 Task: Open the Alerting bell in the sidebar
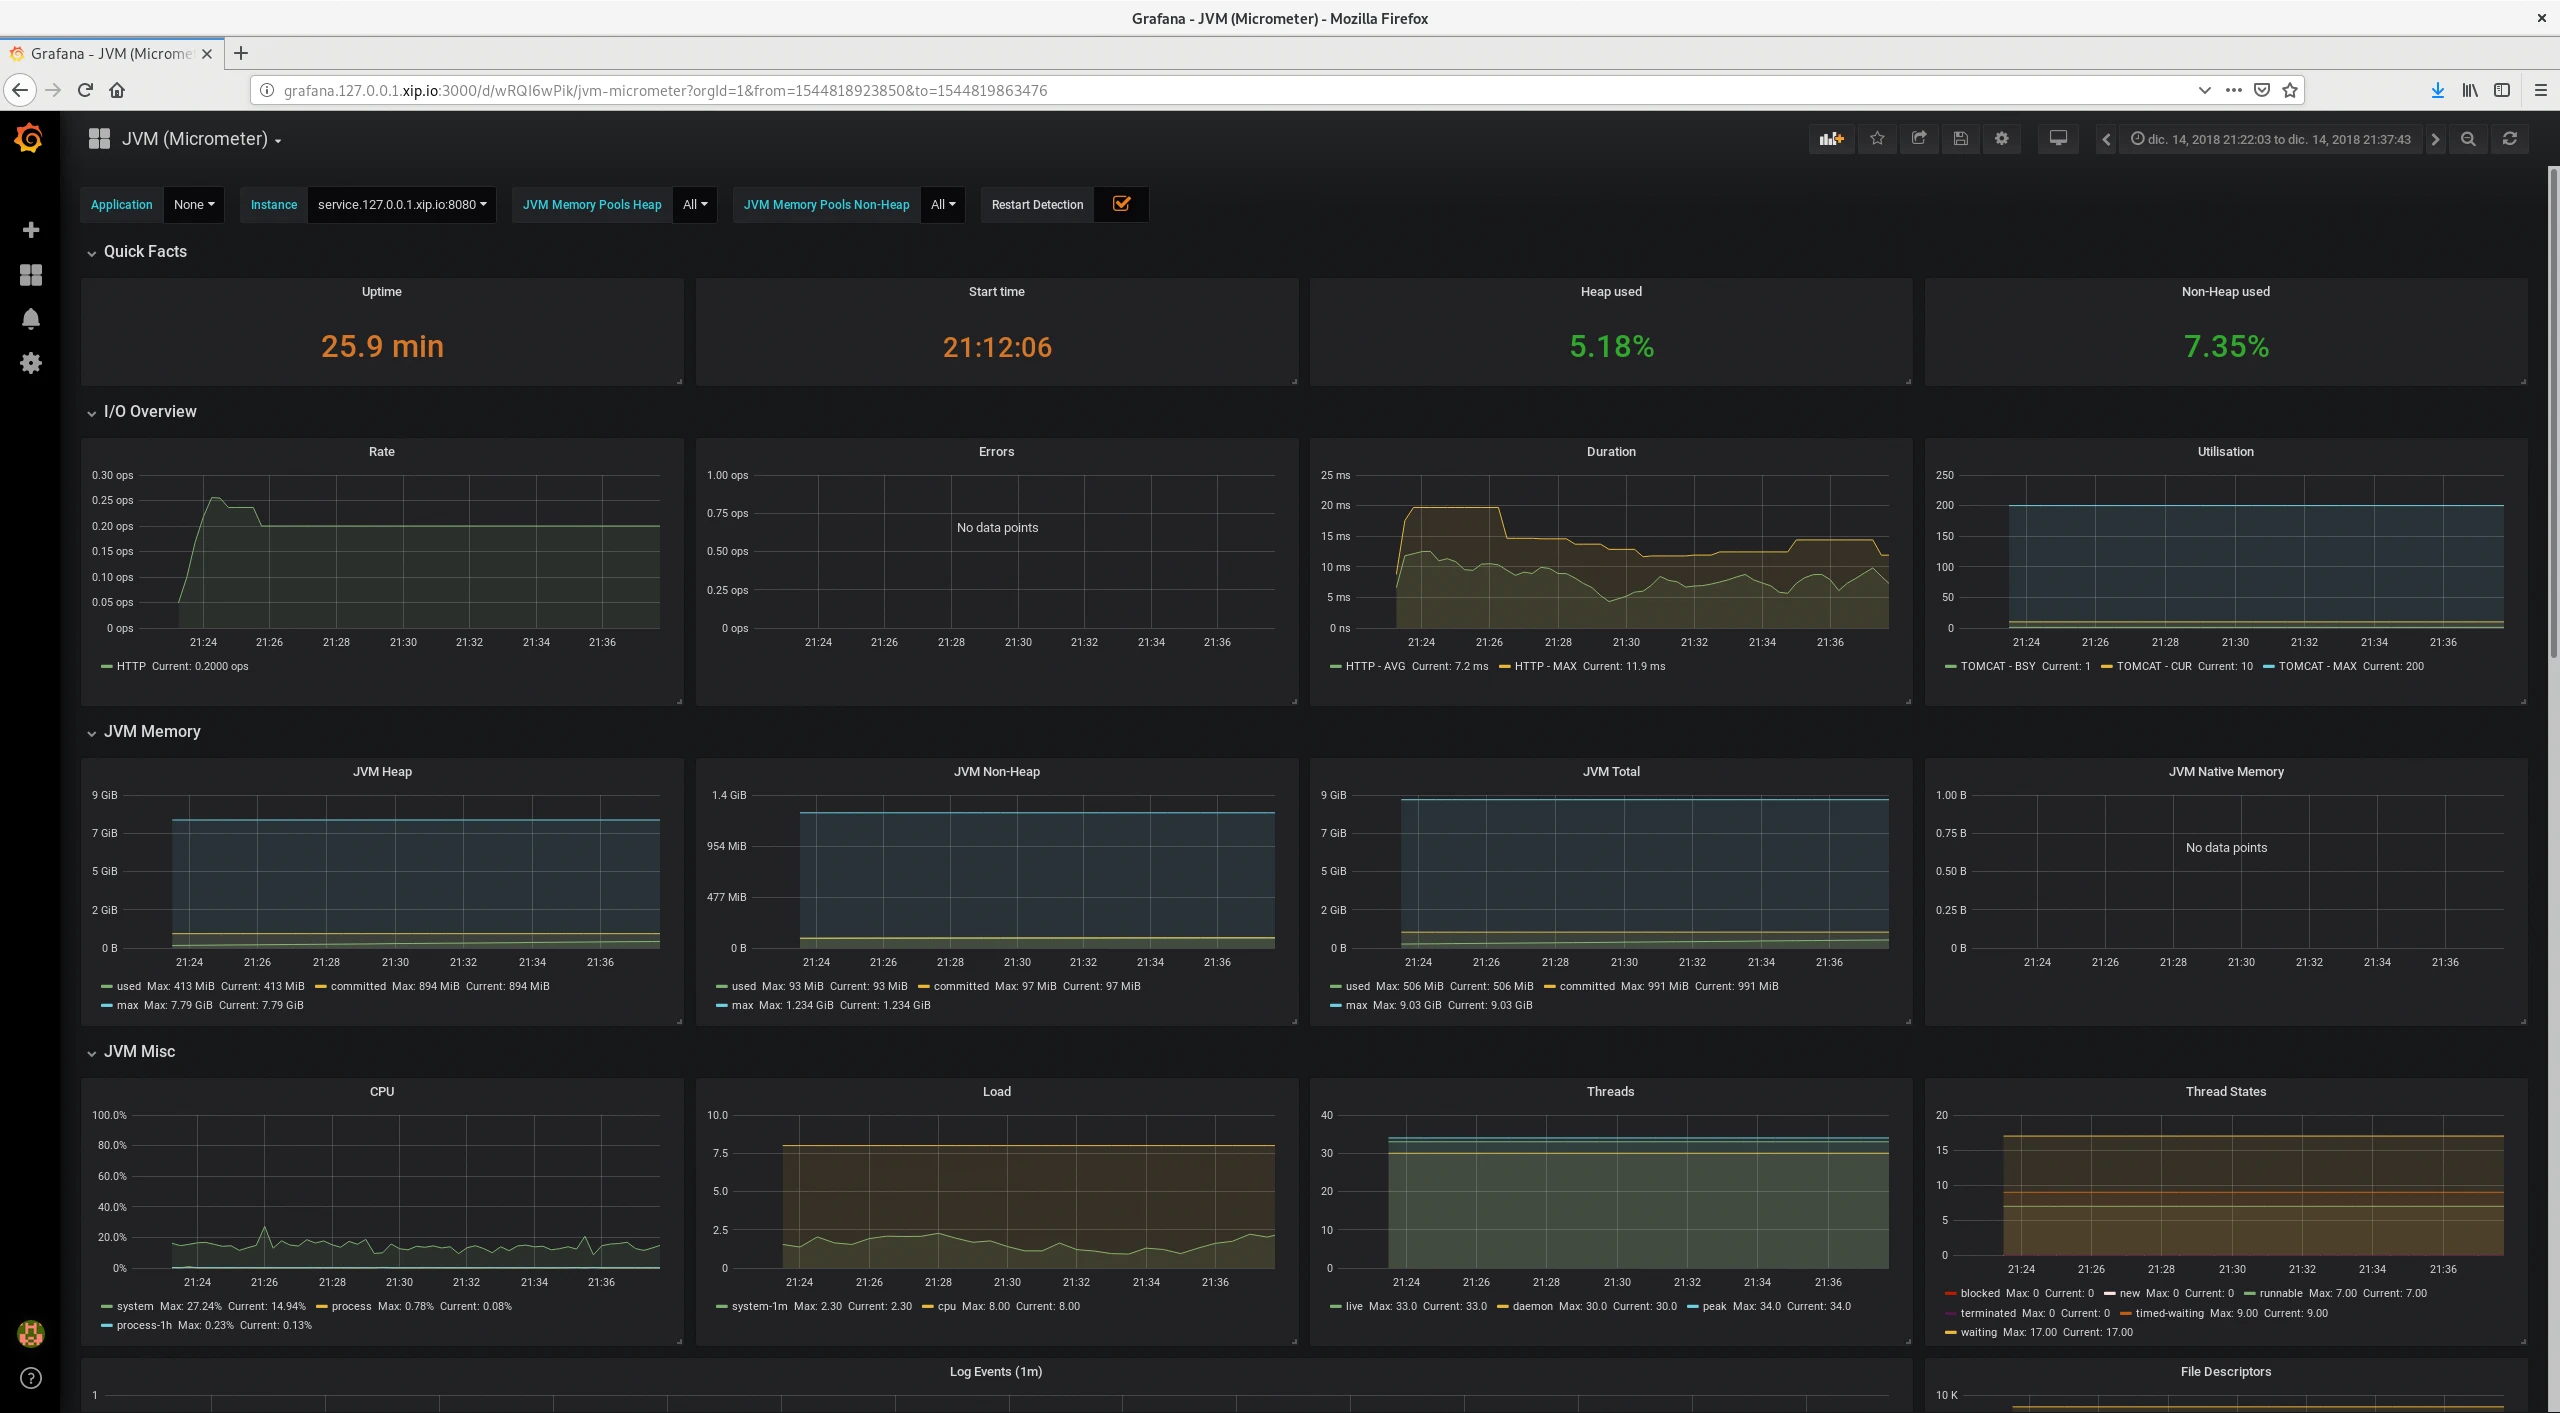(31, 319)
